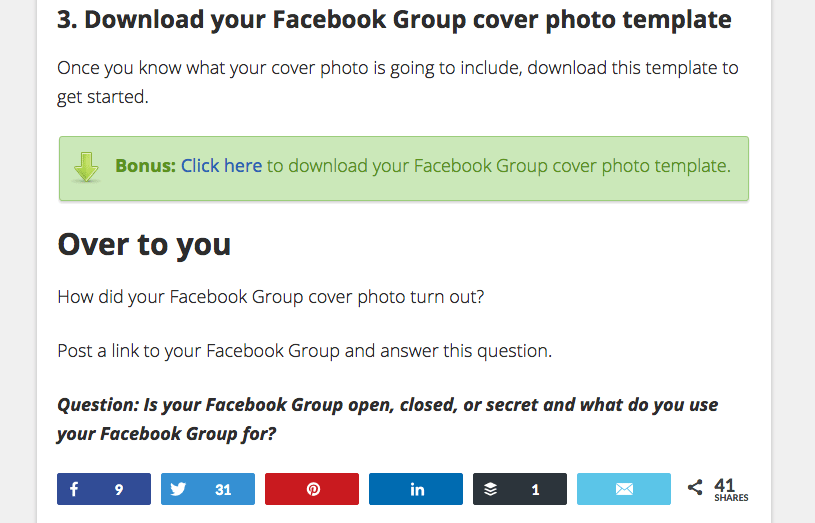This screenshot has height=523, width=815.
Task: Click the Buffer share count 1
Action: tap(535, 490)
